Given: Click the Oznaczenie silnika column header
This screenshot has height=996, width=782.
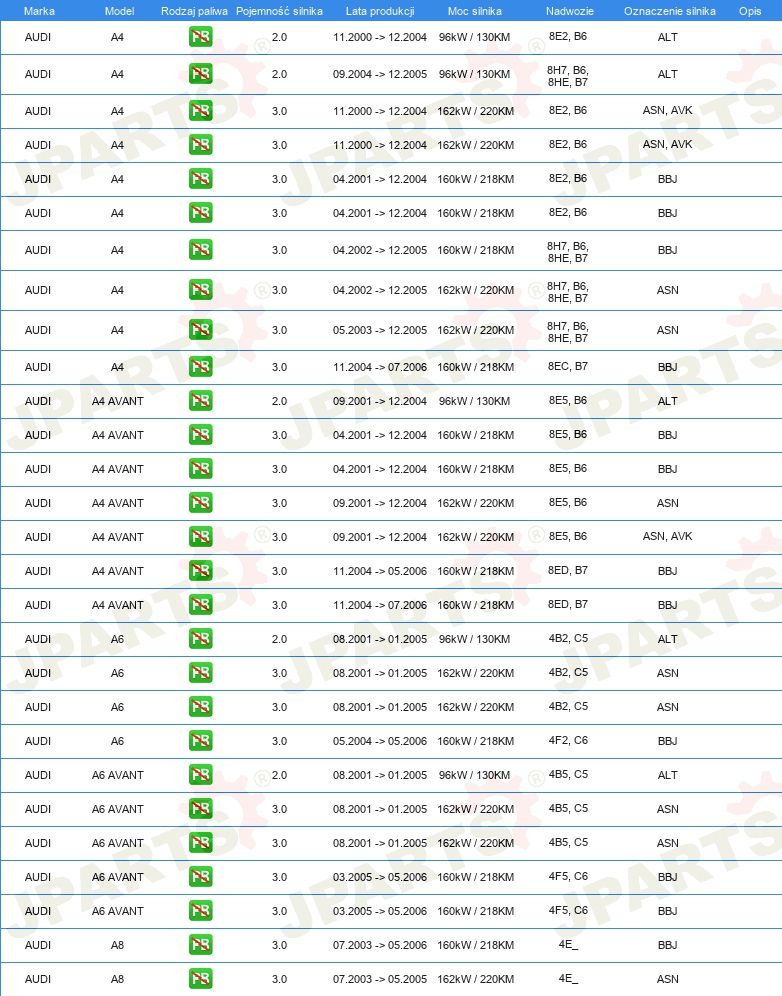Looking at the screenshot, I should coord(670,11).
